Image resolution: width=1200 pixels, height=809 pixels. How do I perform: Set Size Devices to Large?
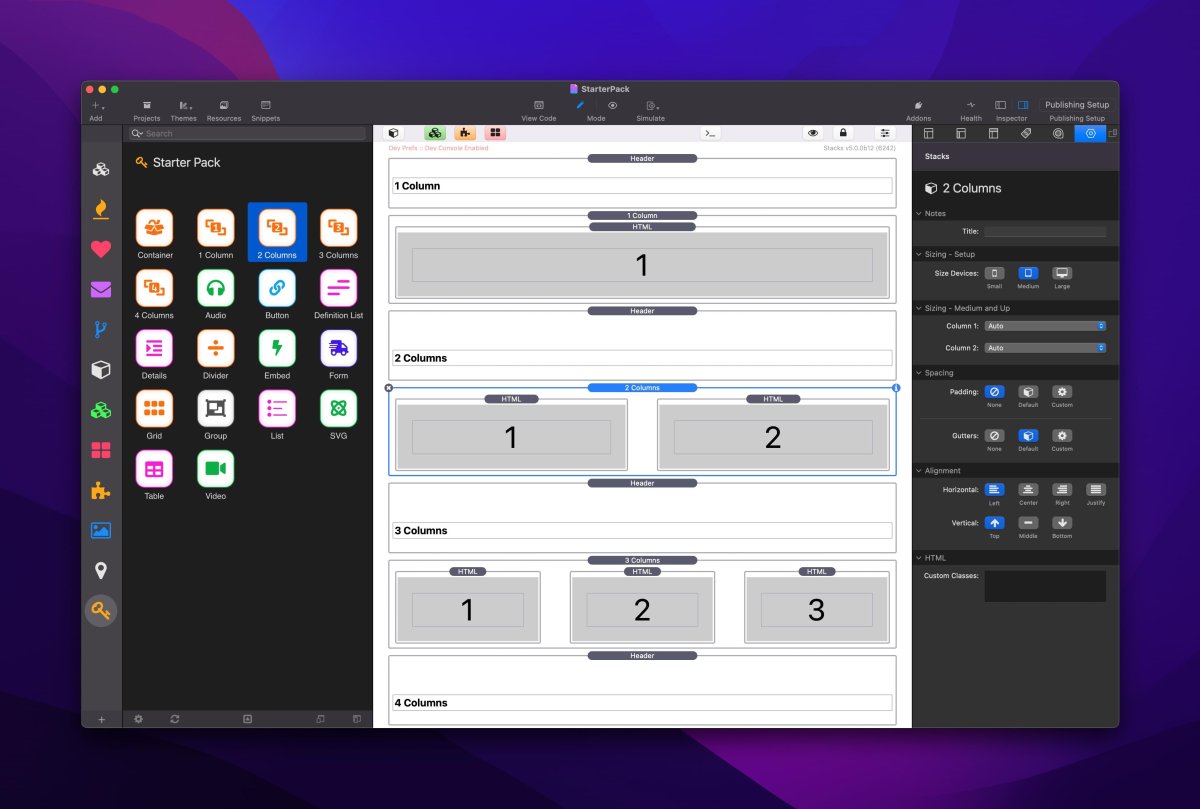click(x=1062, y=273)
